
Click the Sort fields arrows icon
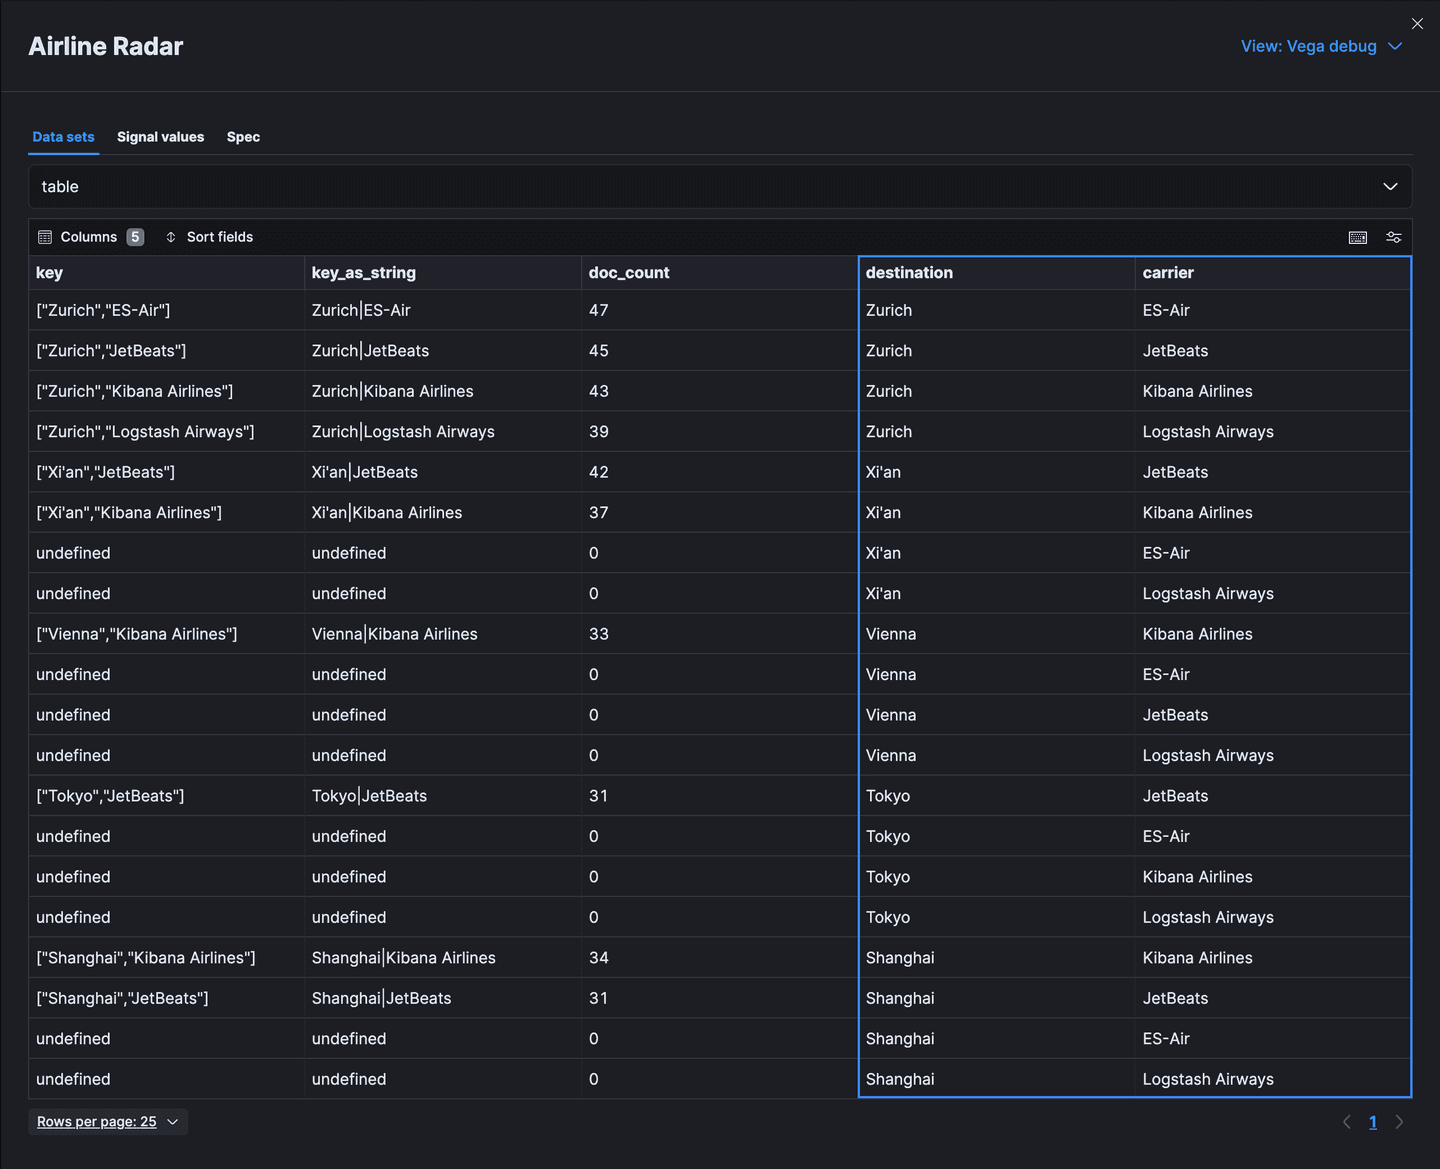[171, 237]
